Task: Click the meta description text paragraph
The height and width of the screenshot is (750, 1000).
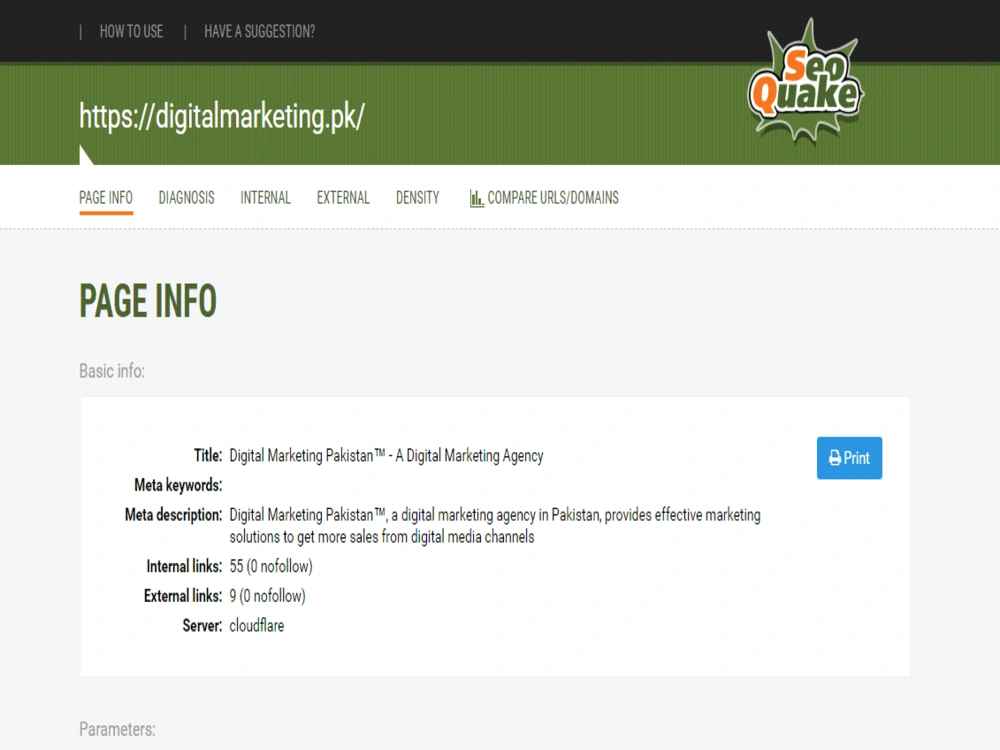Action: tap(495, 526)
